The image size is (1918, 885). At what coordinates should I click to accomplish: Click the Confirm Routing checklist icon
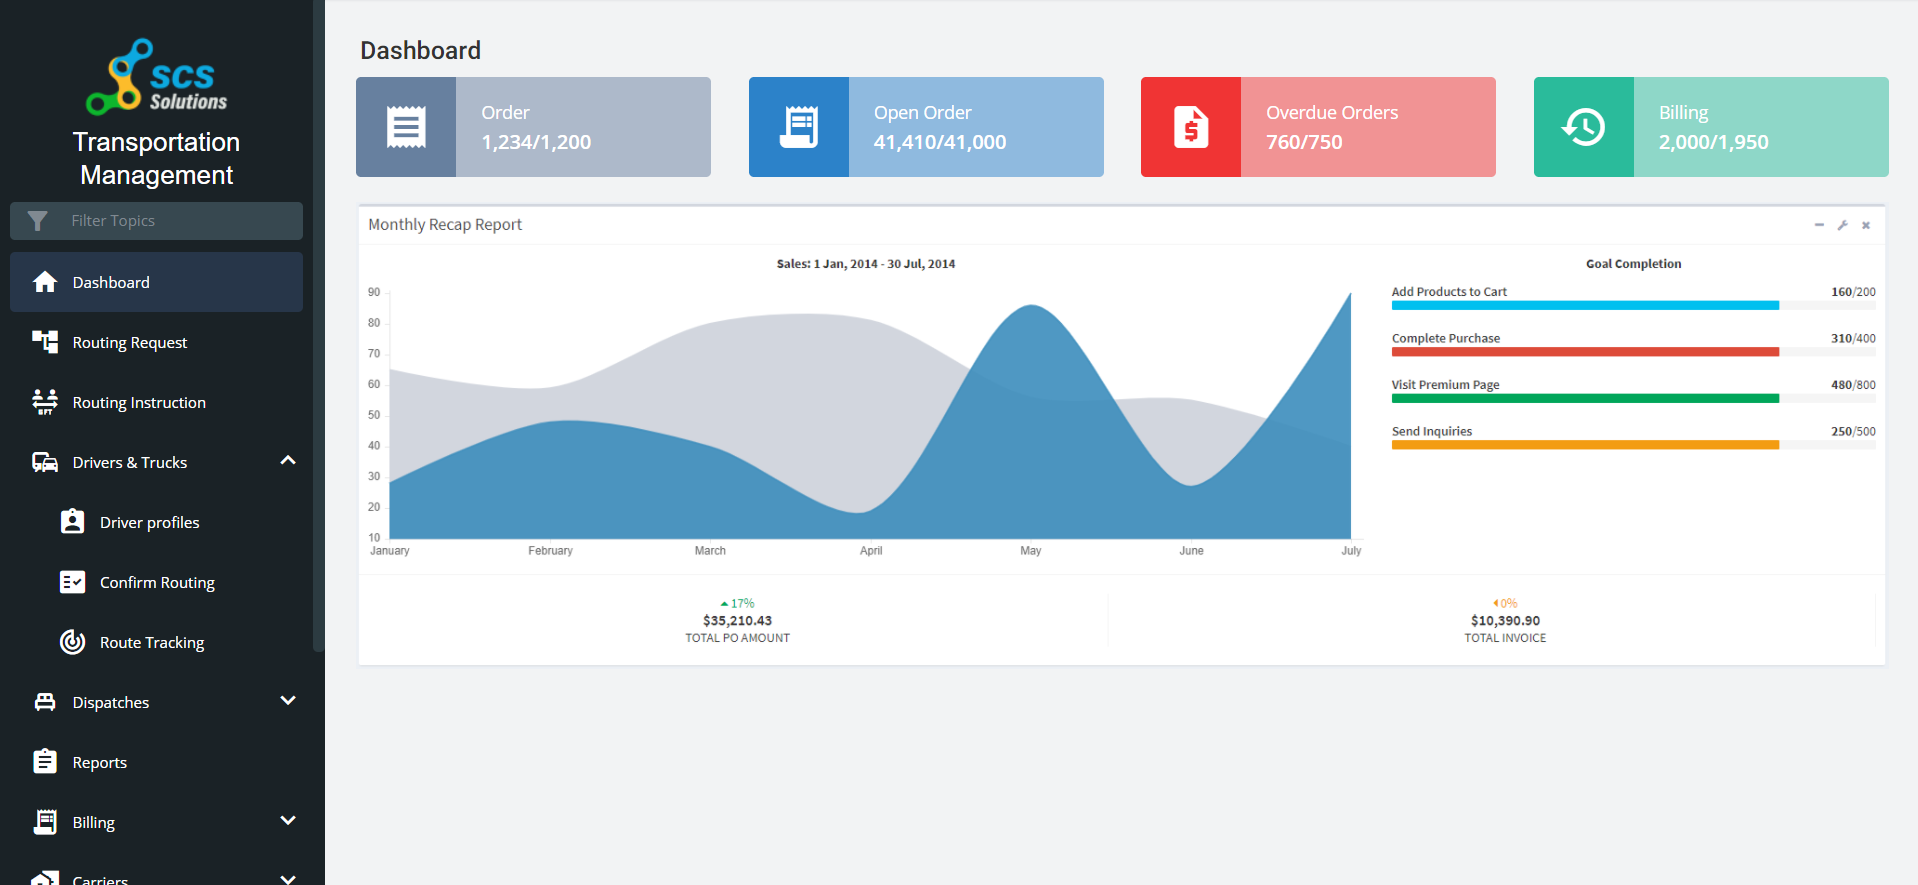pyautogui.click(x=72, y=582)
